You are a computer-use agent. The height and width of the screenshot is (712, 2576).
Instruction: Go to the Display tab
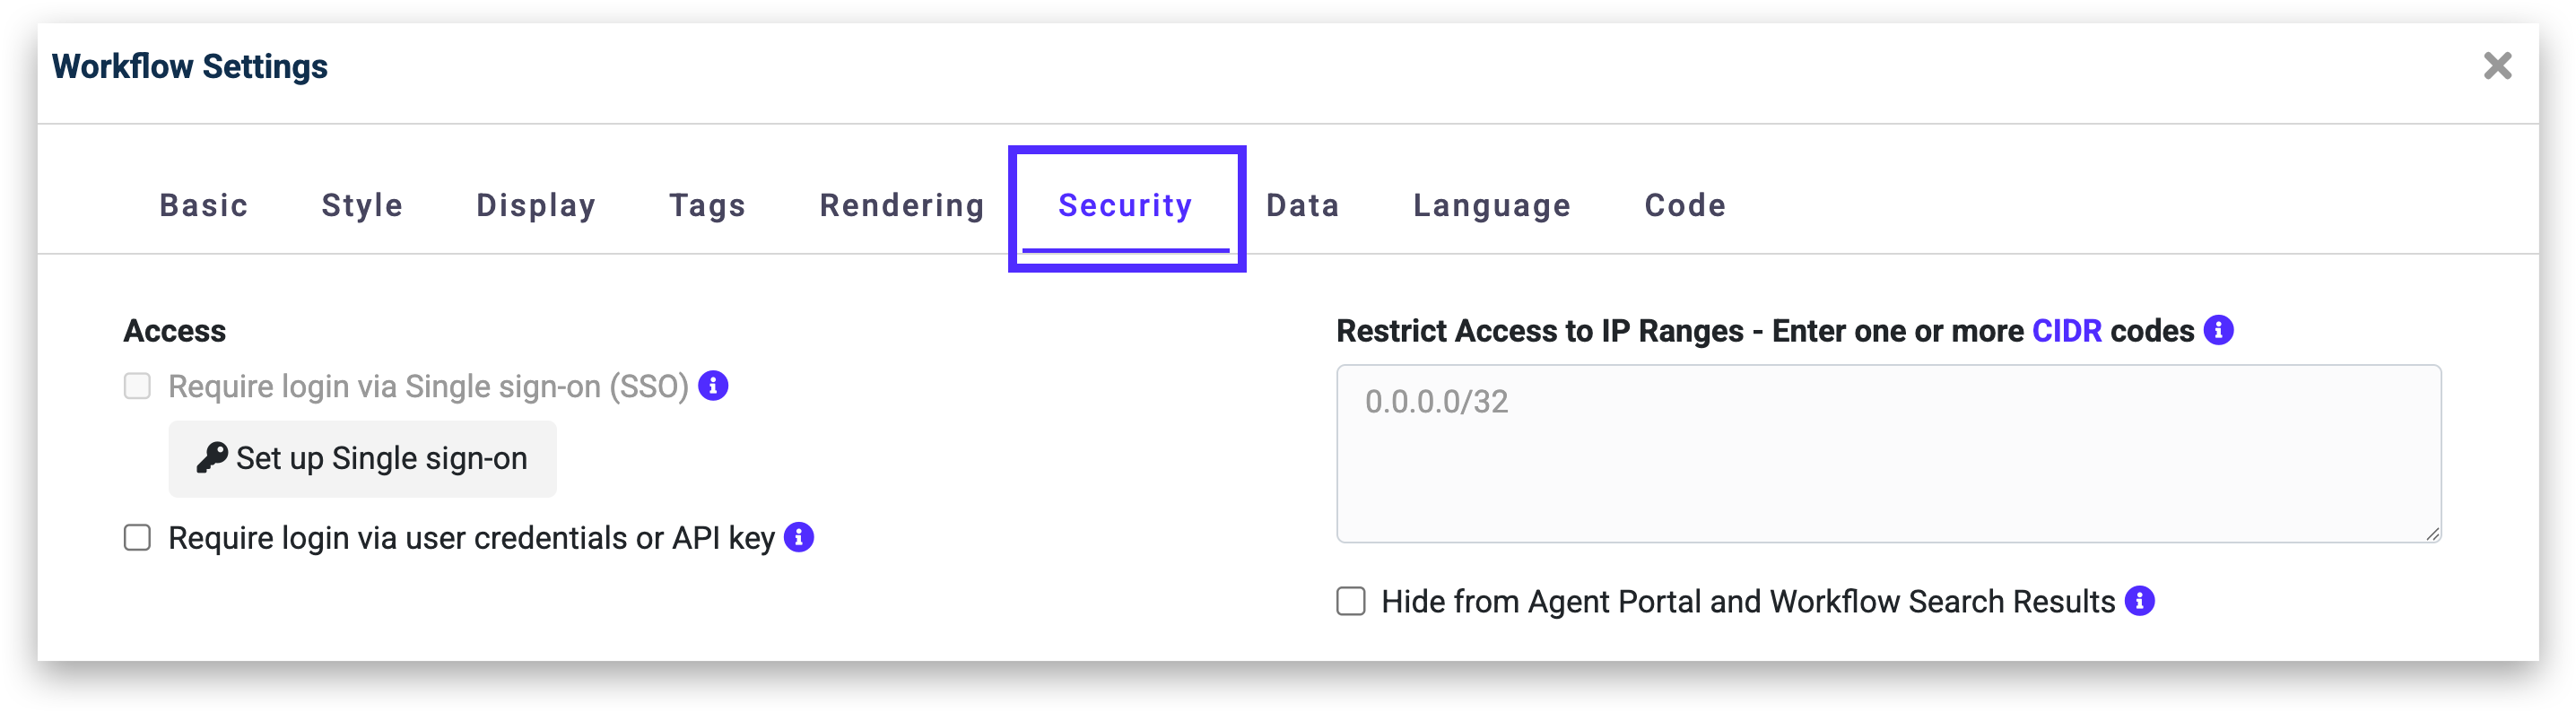click(536, 205)
